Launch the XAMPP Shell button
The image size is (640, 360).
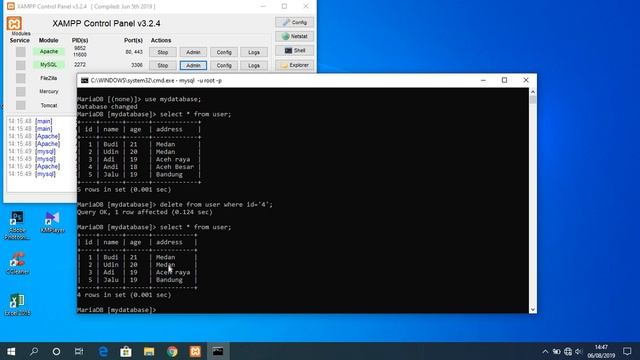pyautogui.click(x=294, y=51)
